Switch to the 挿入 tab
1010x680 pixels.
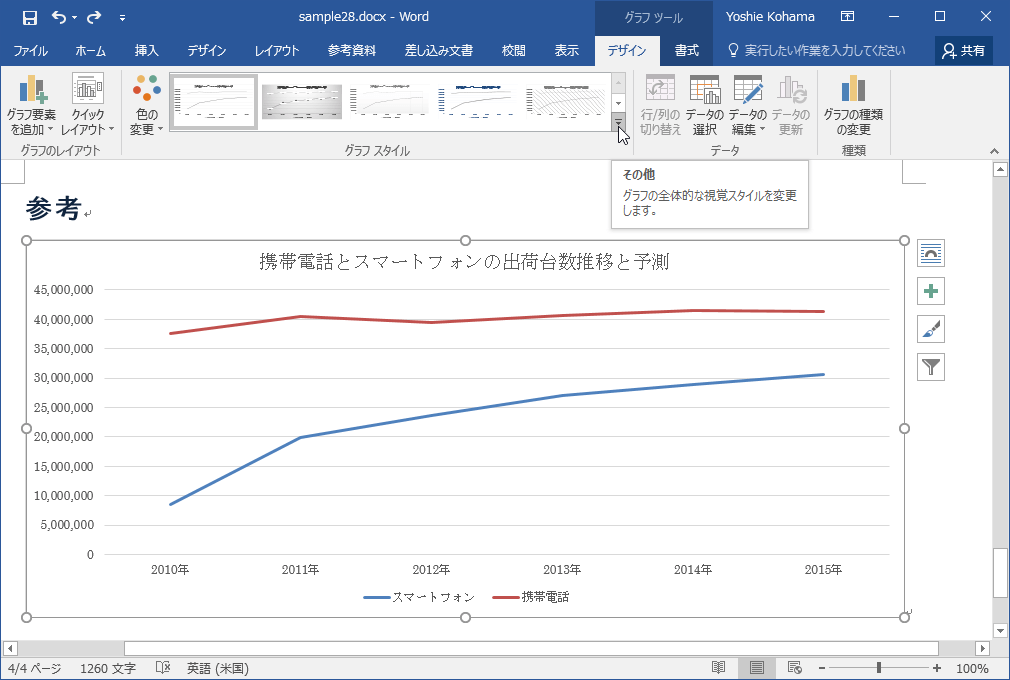click(x=146, y=50)
